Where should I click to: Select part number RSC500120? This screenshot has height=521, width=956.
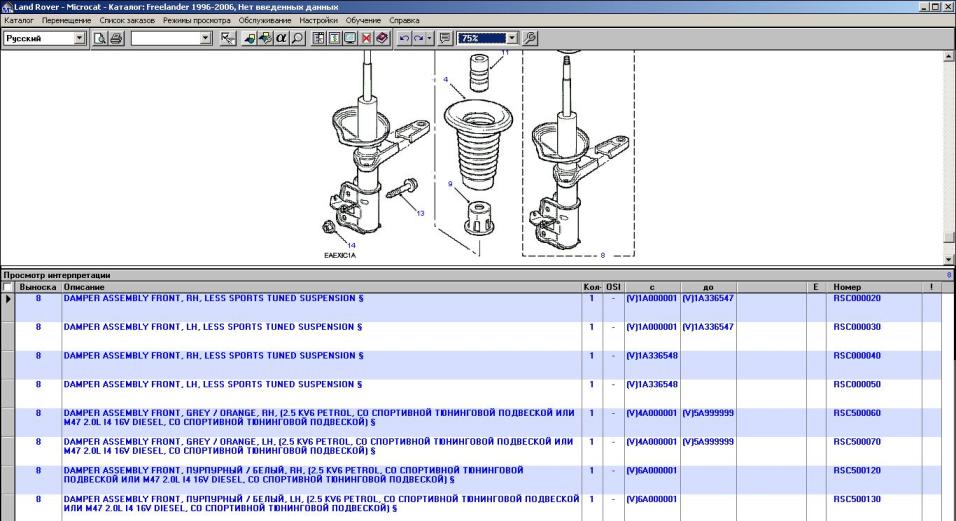point(857,470)
